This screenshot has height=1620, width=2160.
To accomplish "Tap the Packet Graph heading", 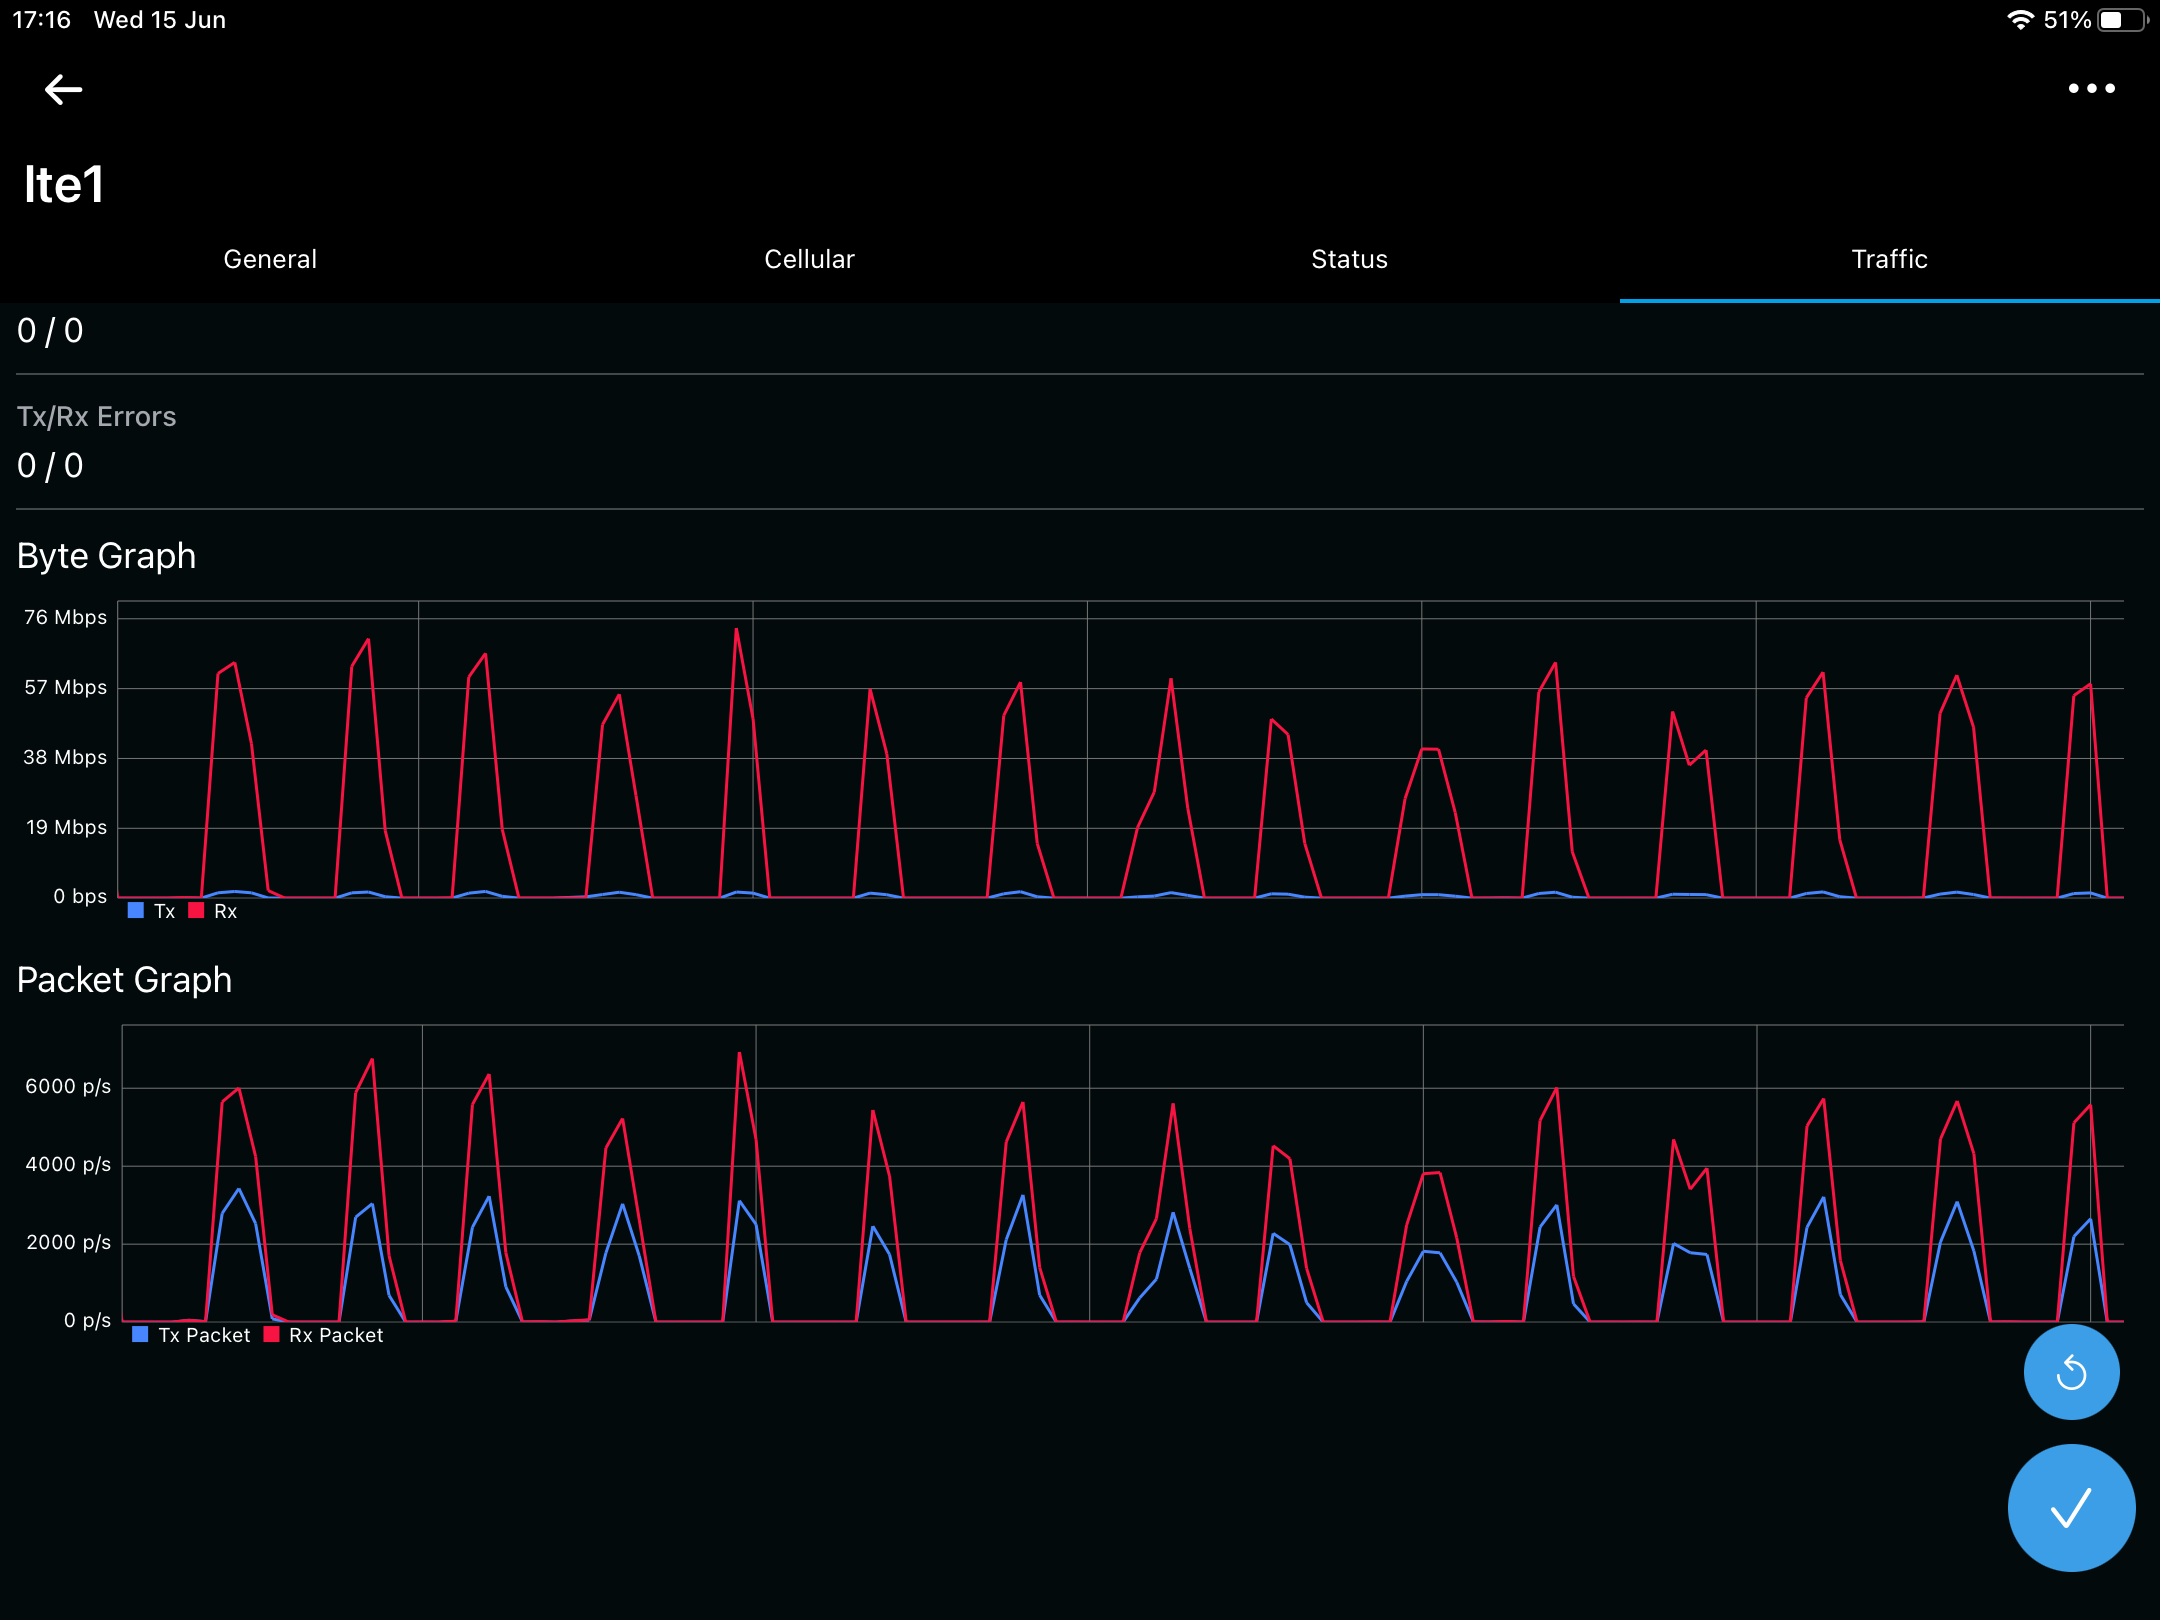I will [125, 980].
